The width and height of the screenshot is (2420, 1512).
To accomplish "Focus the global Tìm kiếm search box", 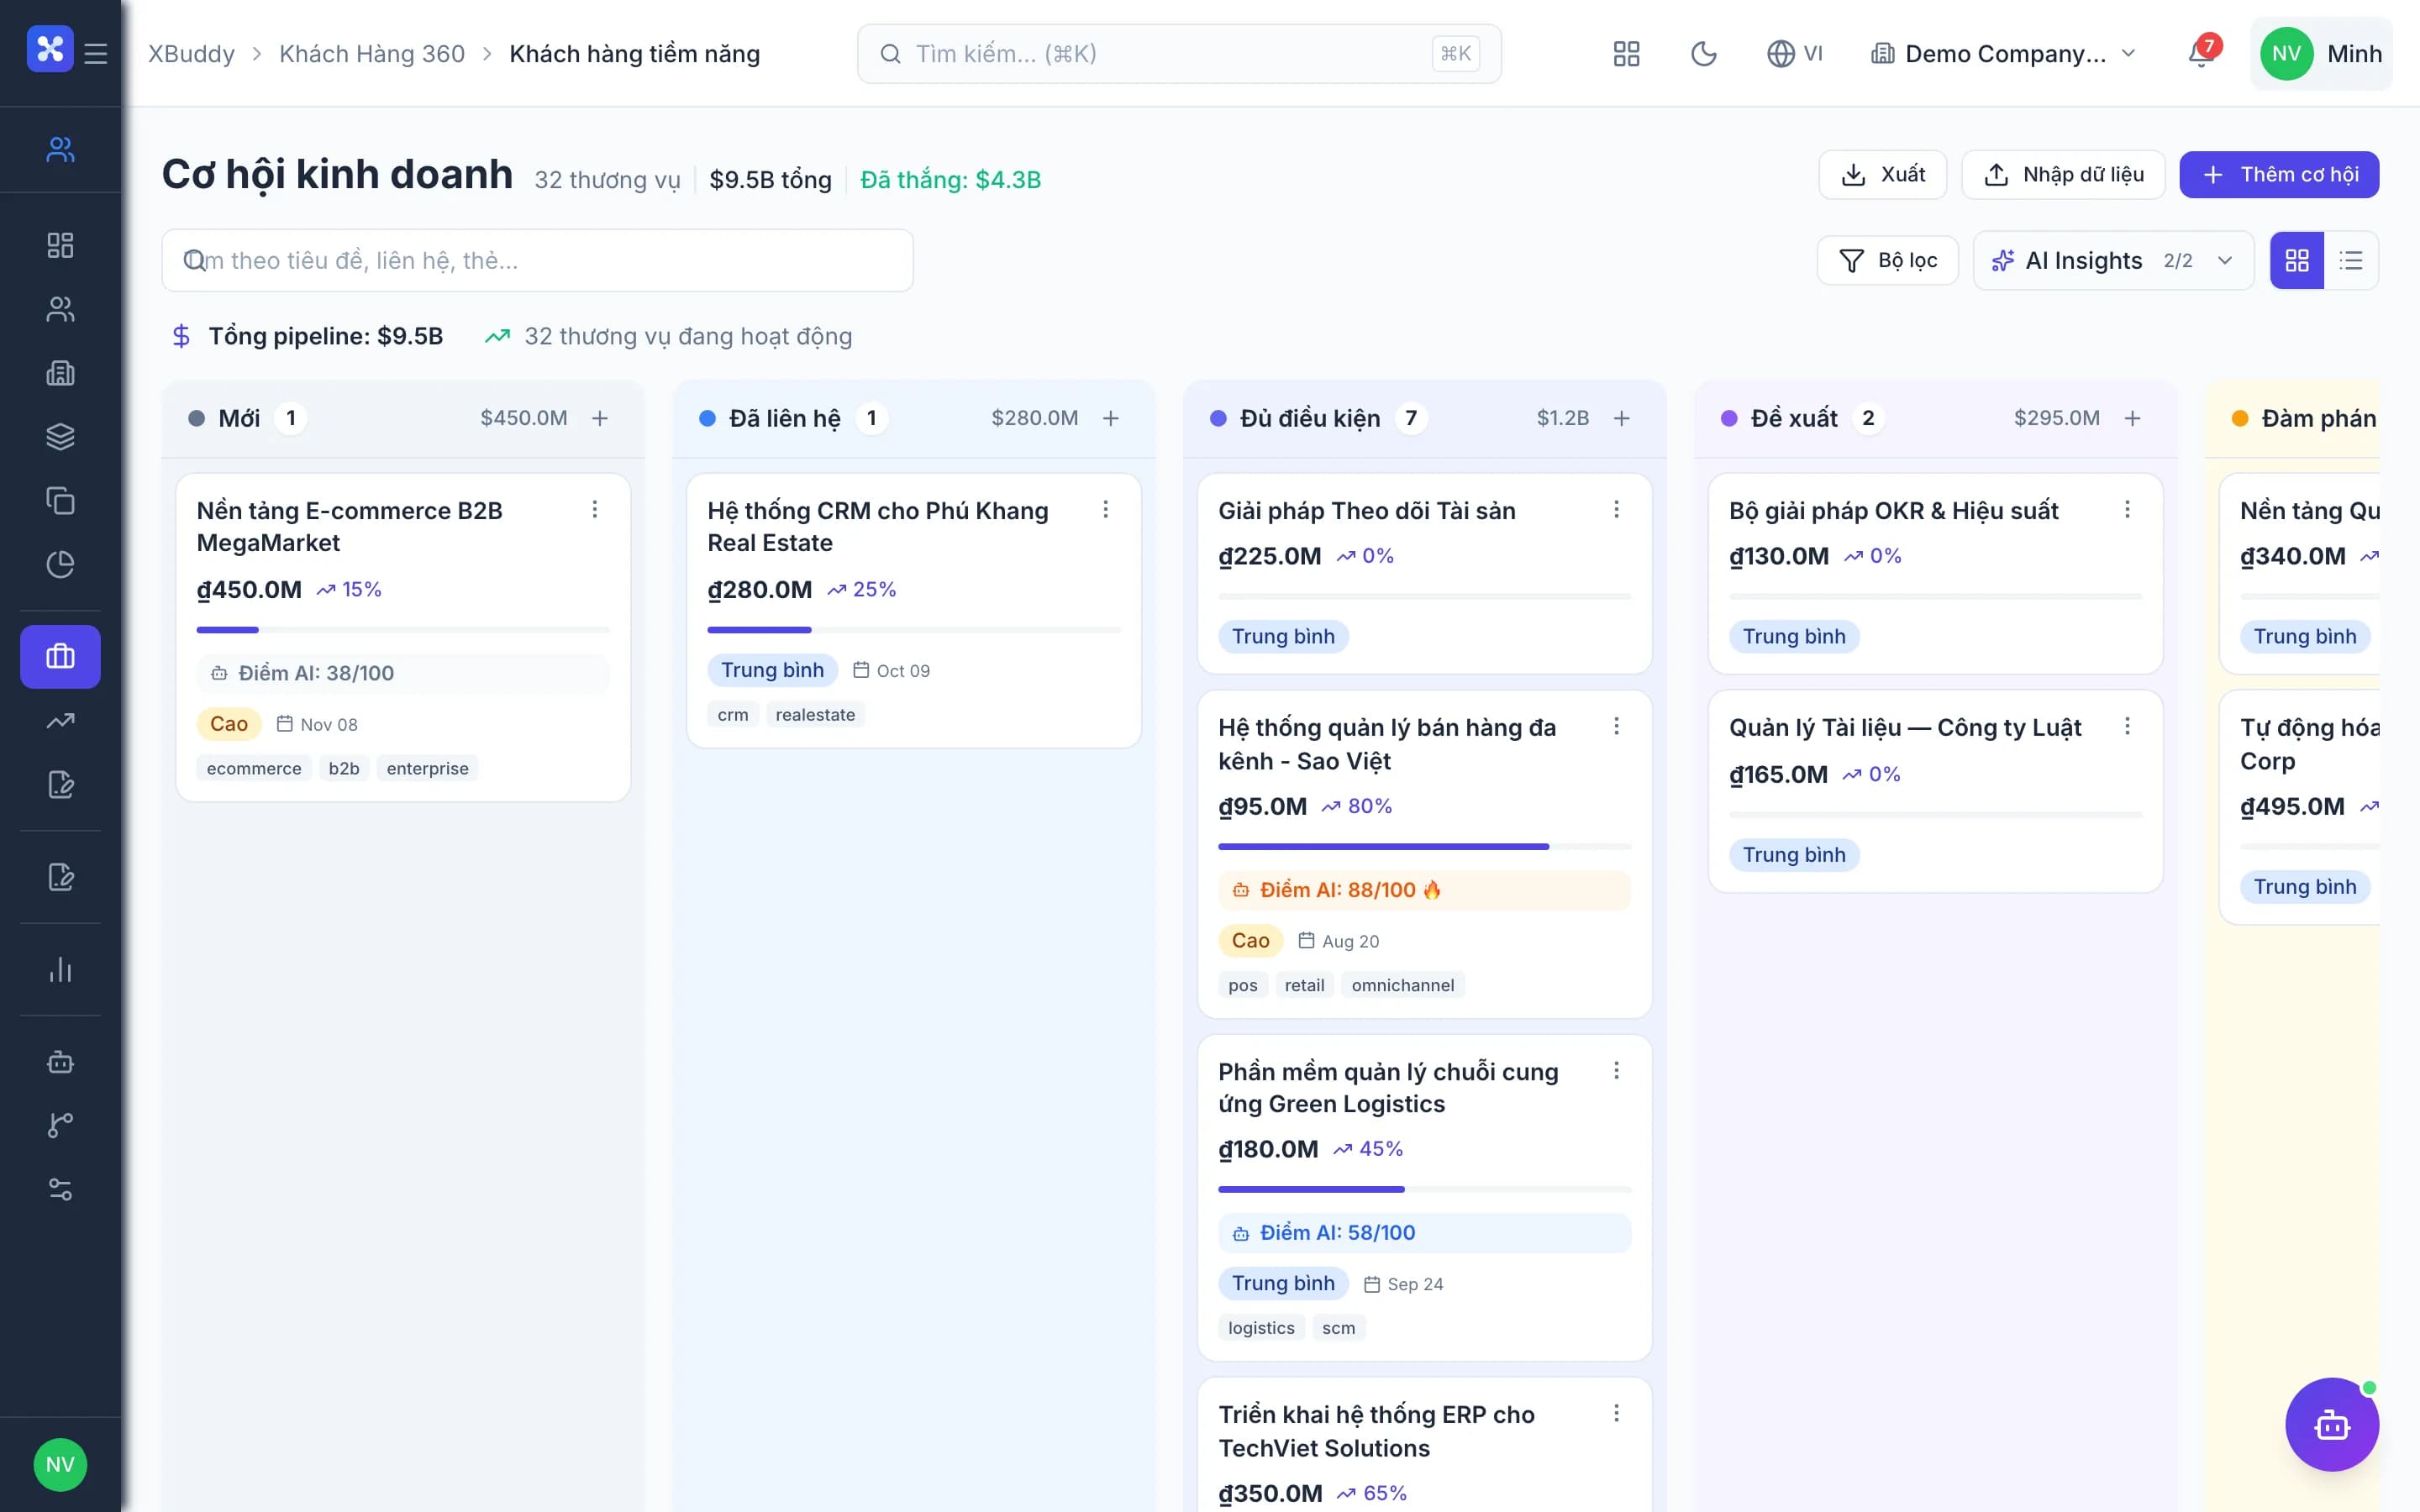I will [1179, 54].
